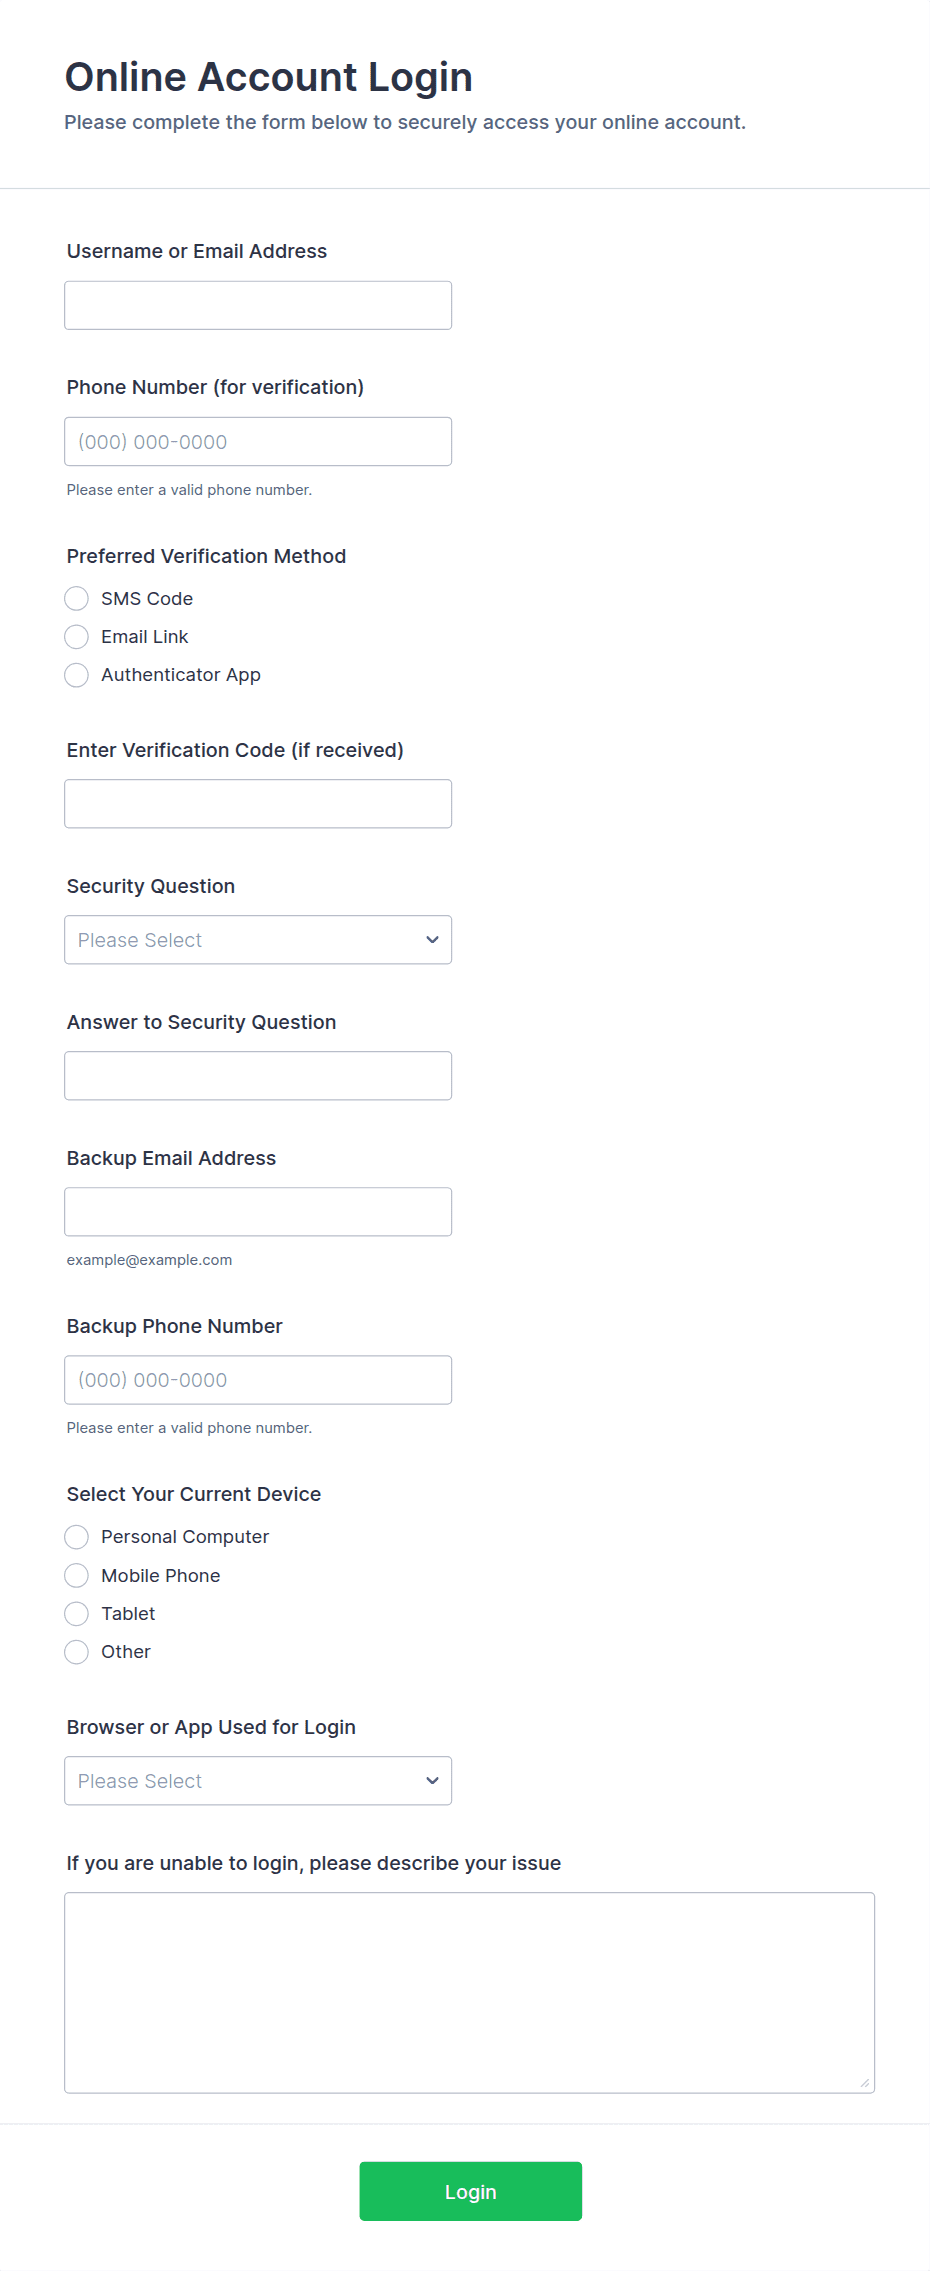930x2271 pixels.
Task: Select the Tablet radio button
Action: click(77, 1614)
